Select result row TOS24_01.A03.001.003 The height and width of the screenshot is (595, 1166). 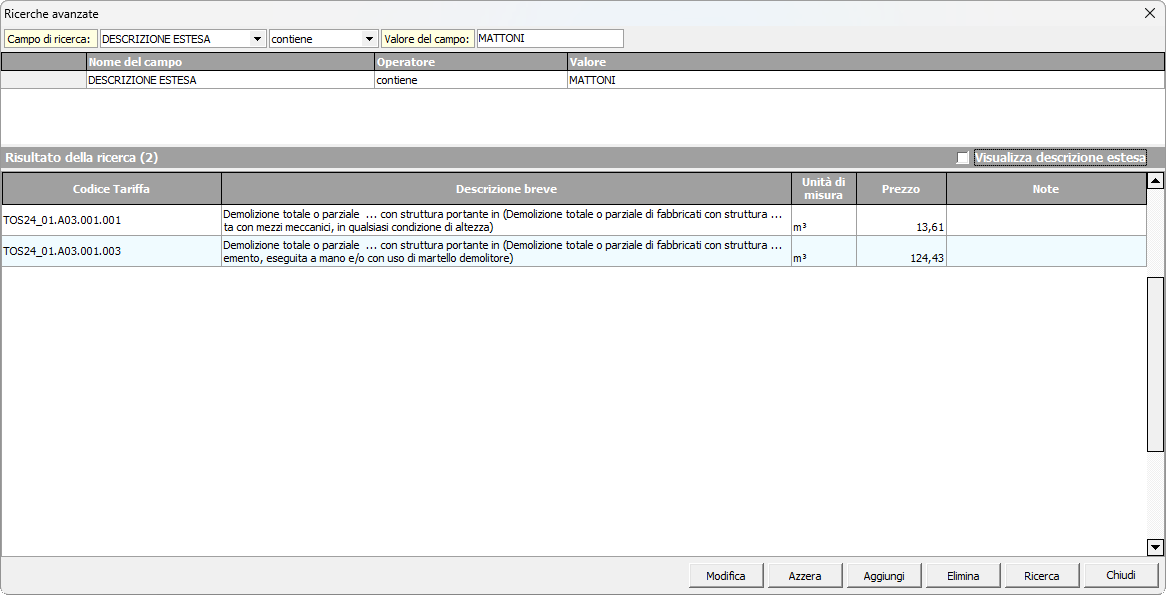coord(111,251)
